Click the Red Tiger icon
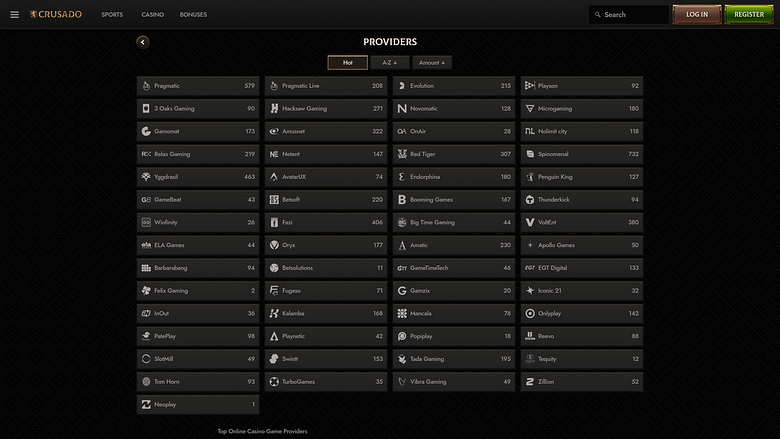 coord(402,154)
